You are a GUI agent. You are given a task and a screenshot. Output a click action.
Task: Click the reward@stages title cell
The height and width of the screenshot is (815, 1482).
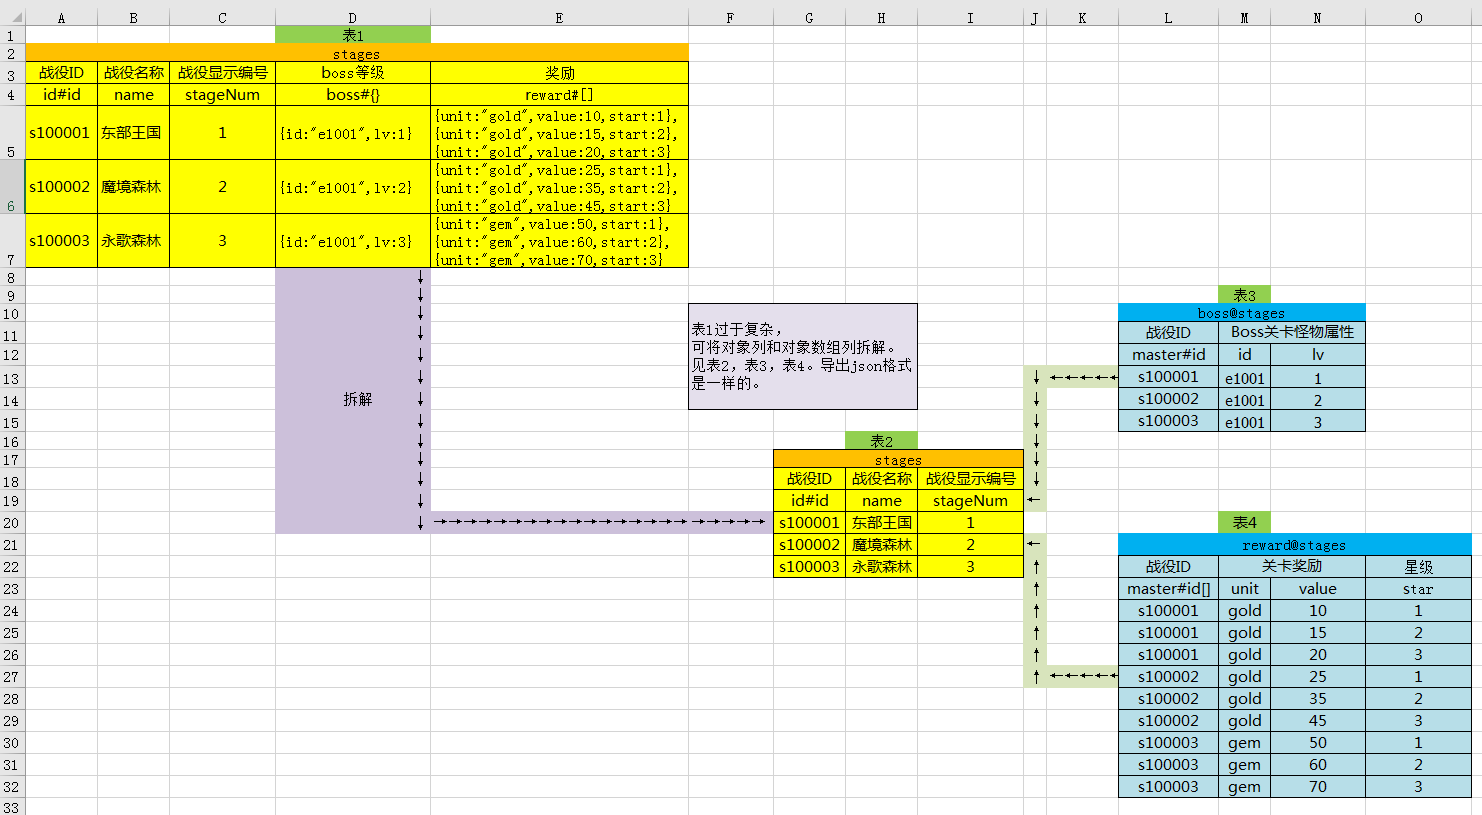(x=1294, y=545)
